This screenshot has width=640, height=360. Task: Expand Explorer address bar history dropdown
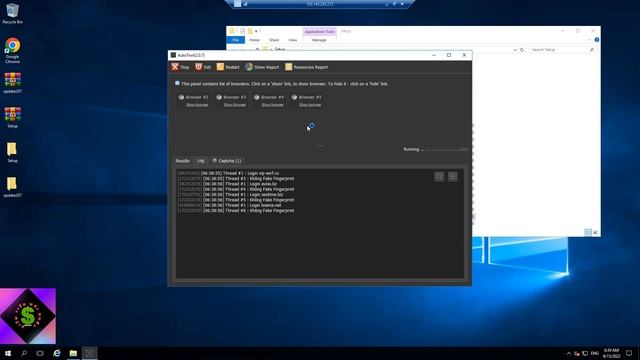click(x=515, y=50)
